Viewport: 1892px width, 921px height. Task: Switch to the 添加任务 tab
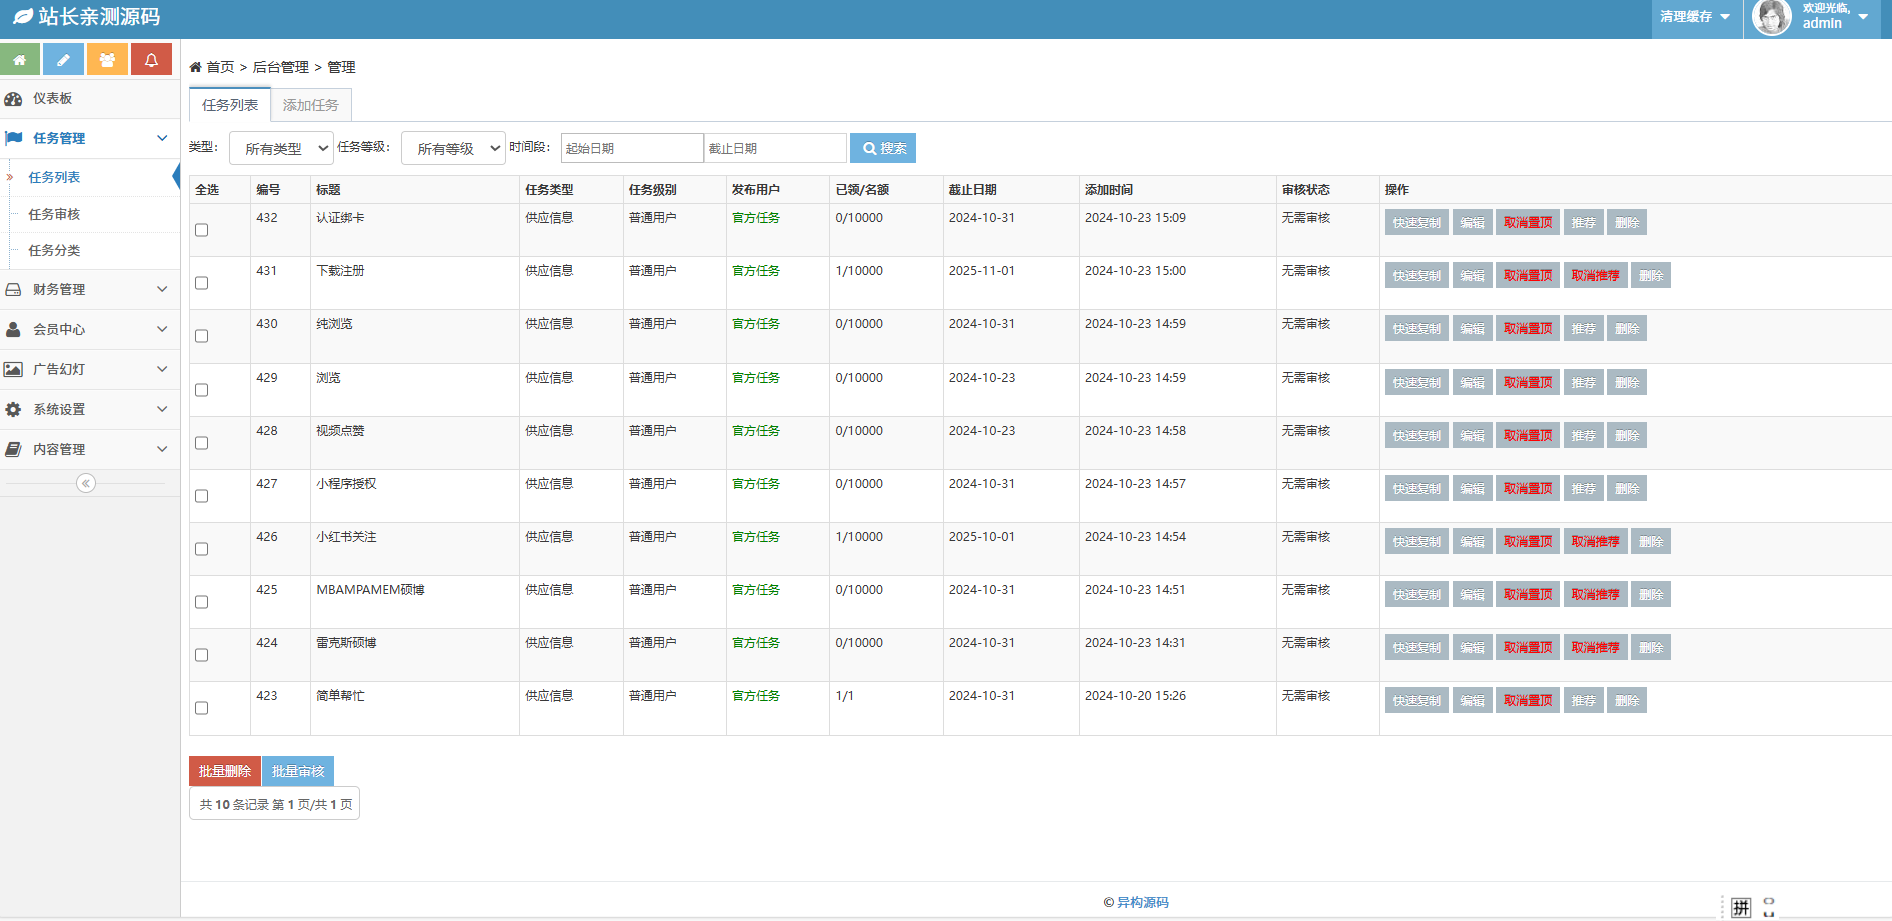coord(310,105)
